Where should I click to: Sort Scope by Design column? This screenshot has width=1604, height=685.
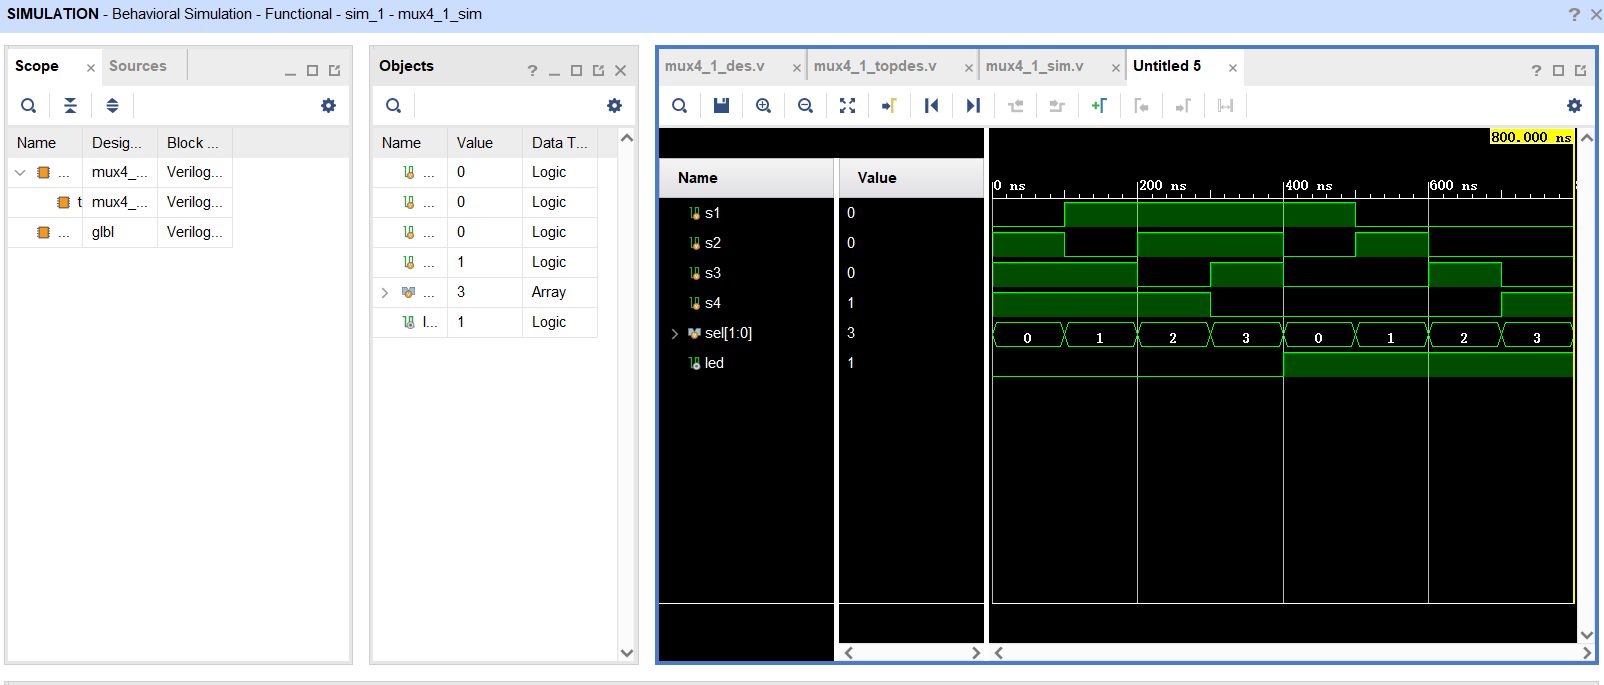[x=120, y=143]
